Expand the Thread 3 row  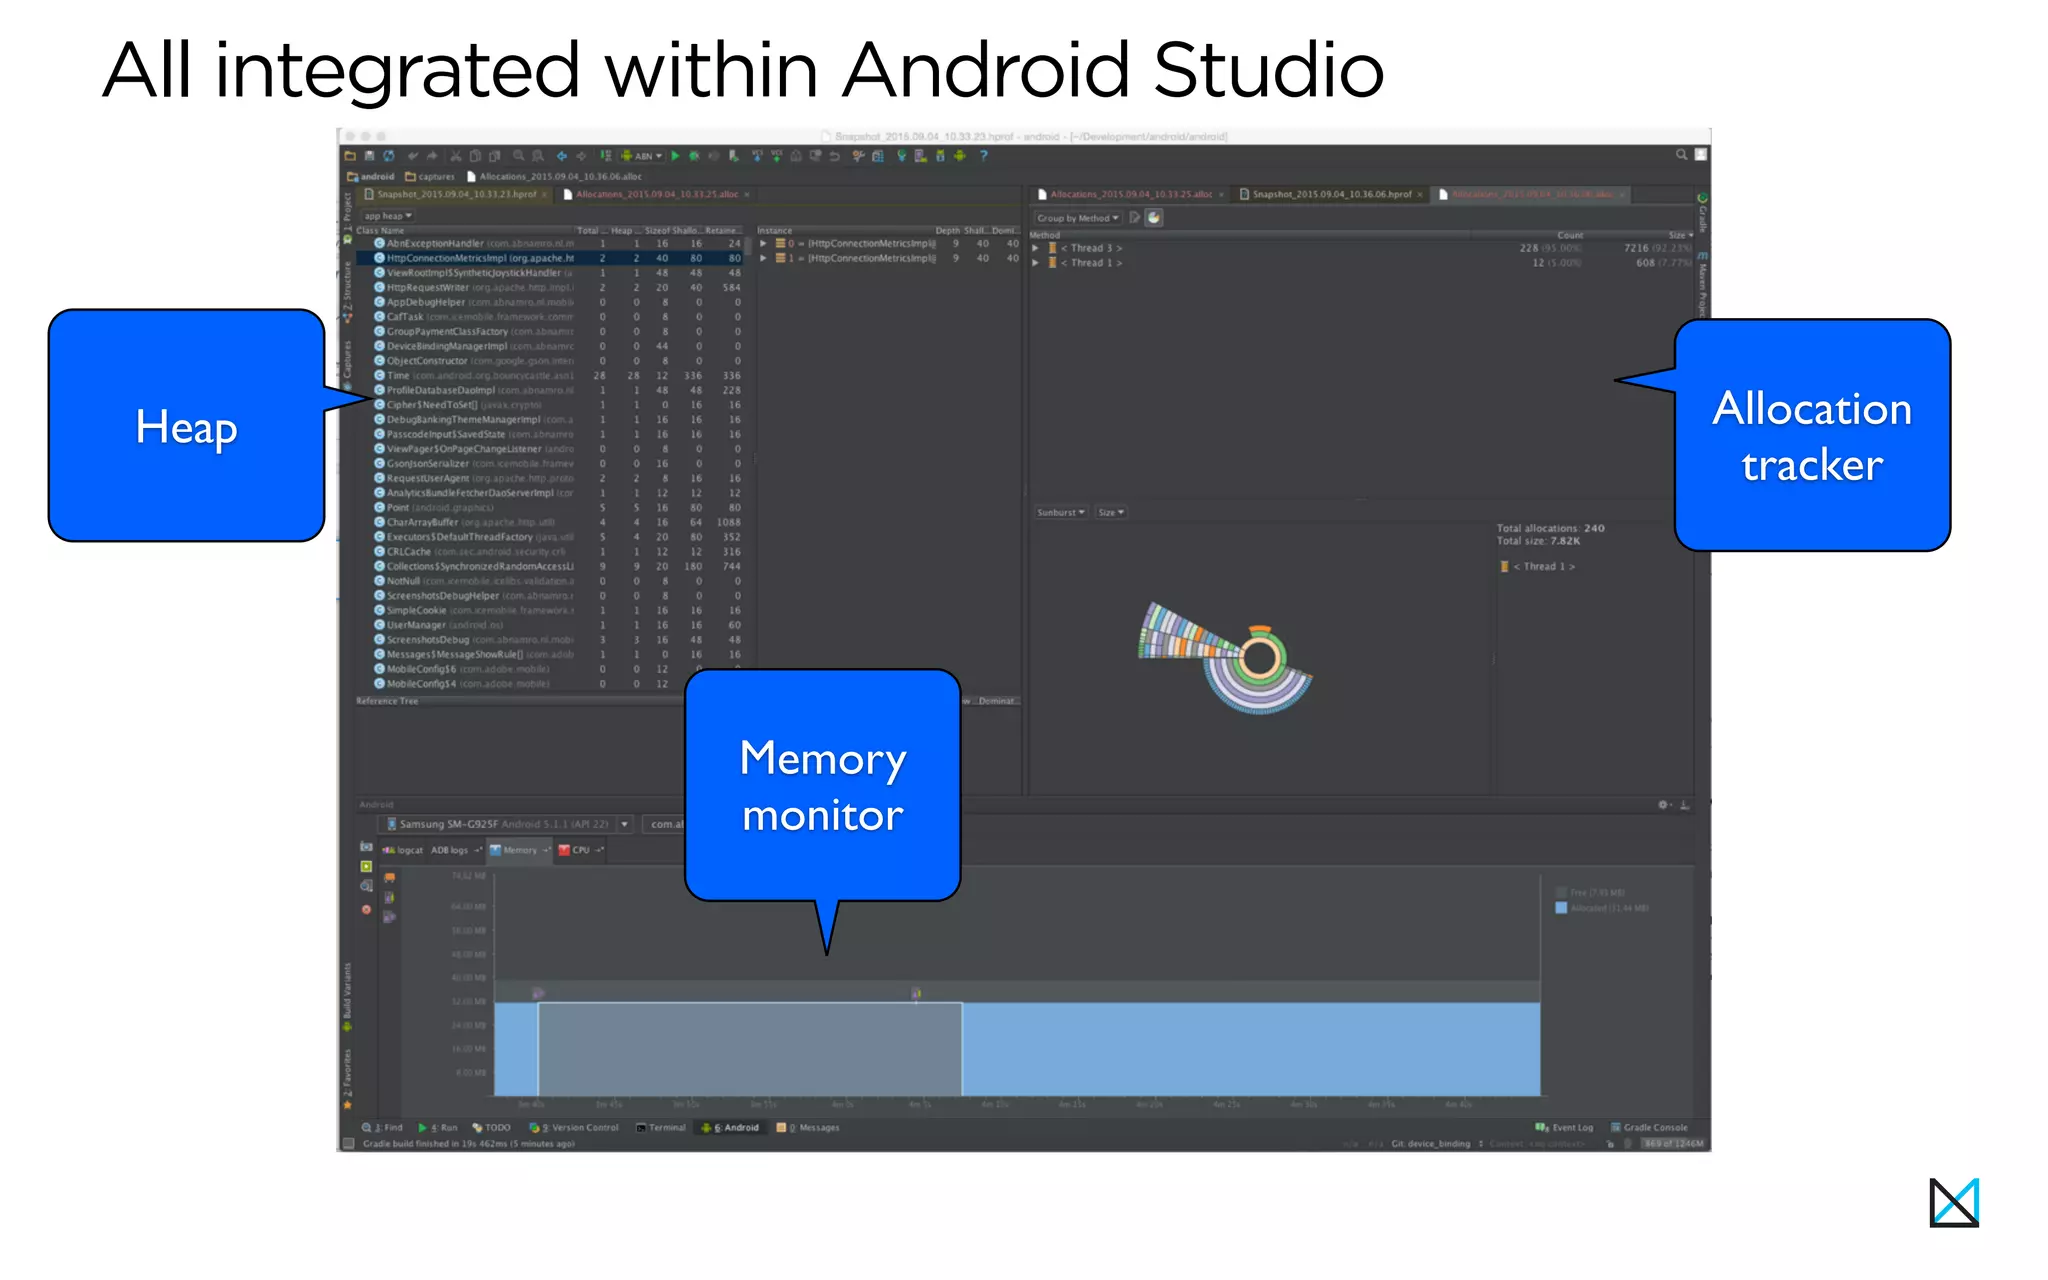pyautogui.click(x=1036, y=248)
